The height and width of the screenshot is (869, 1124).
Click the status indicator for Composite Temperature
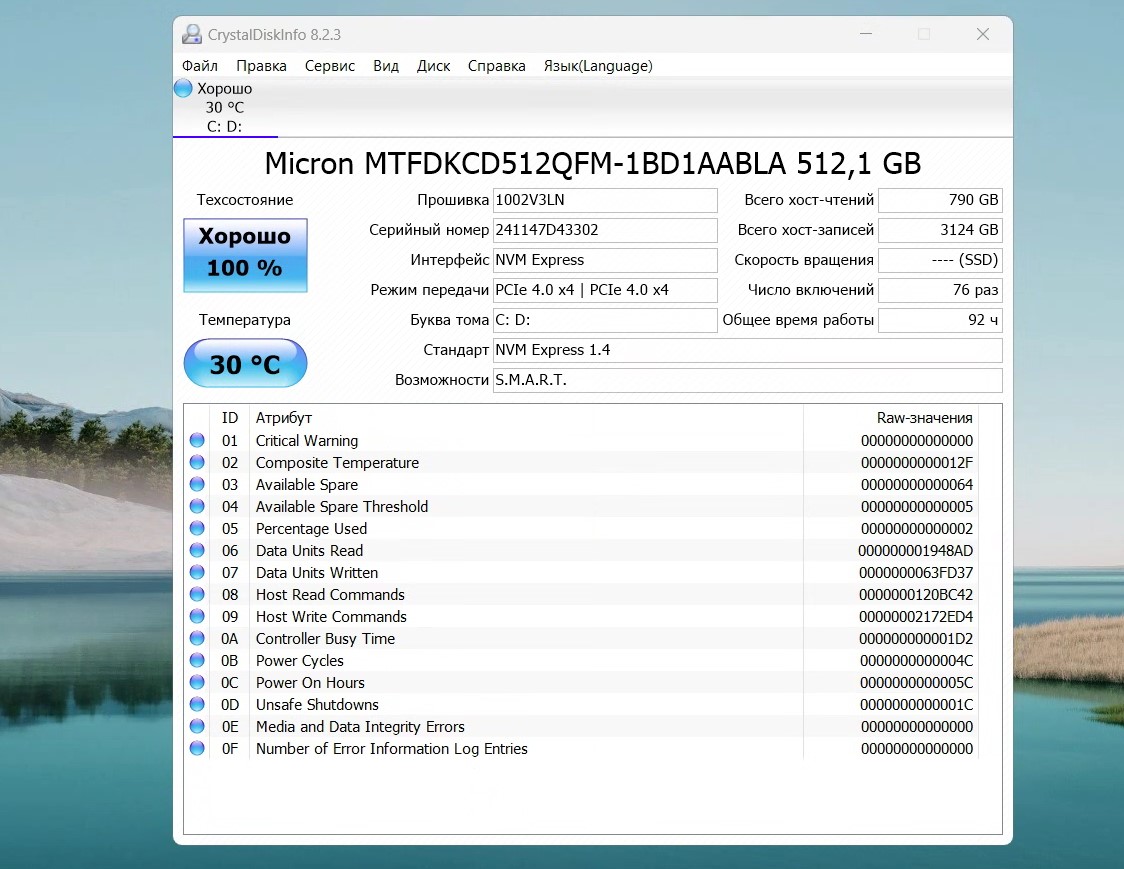pyautogui.click(x=196, y=462)
